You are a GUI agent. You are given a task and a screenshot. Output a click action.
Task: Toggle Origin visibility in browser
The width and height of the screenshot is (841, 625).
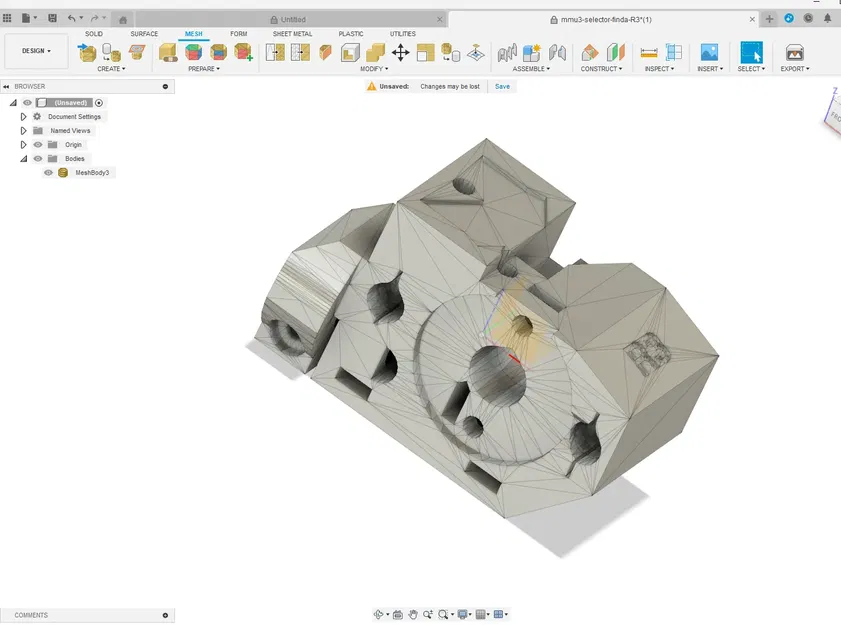37,144
